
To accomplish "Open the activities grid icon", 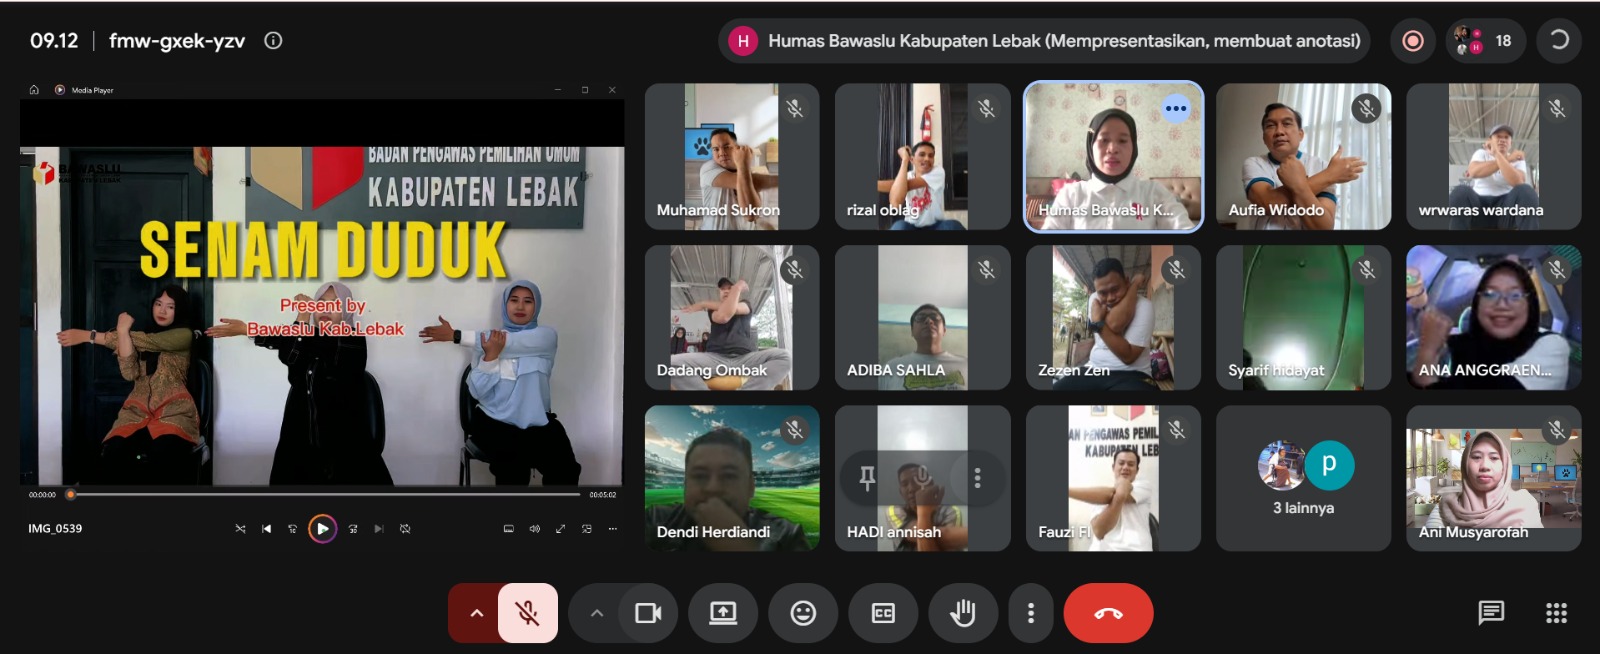I will [1556, 613].
